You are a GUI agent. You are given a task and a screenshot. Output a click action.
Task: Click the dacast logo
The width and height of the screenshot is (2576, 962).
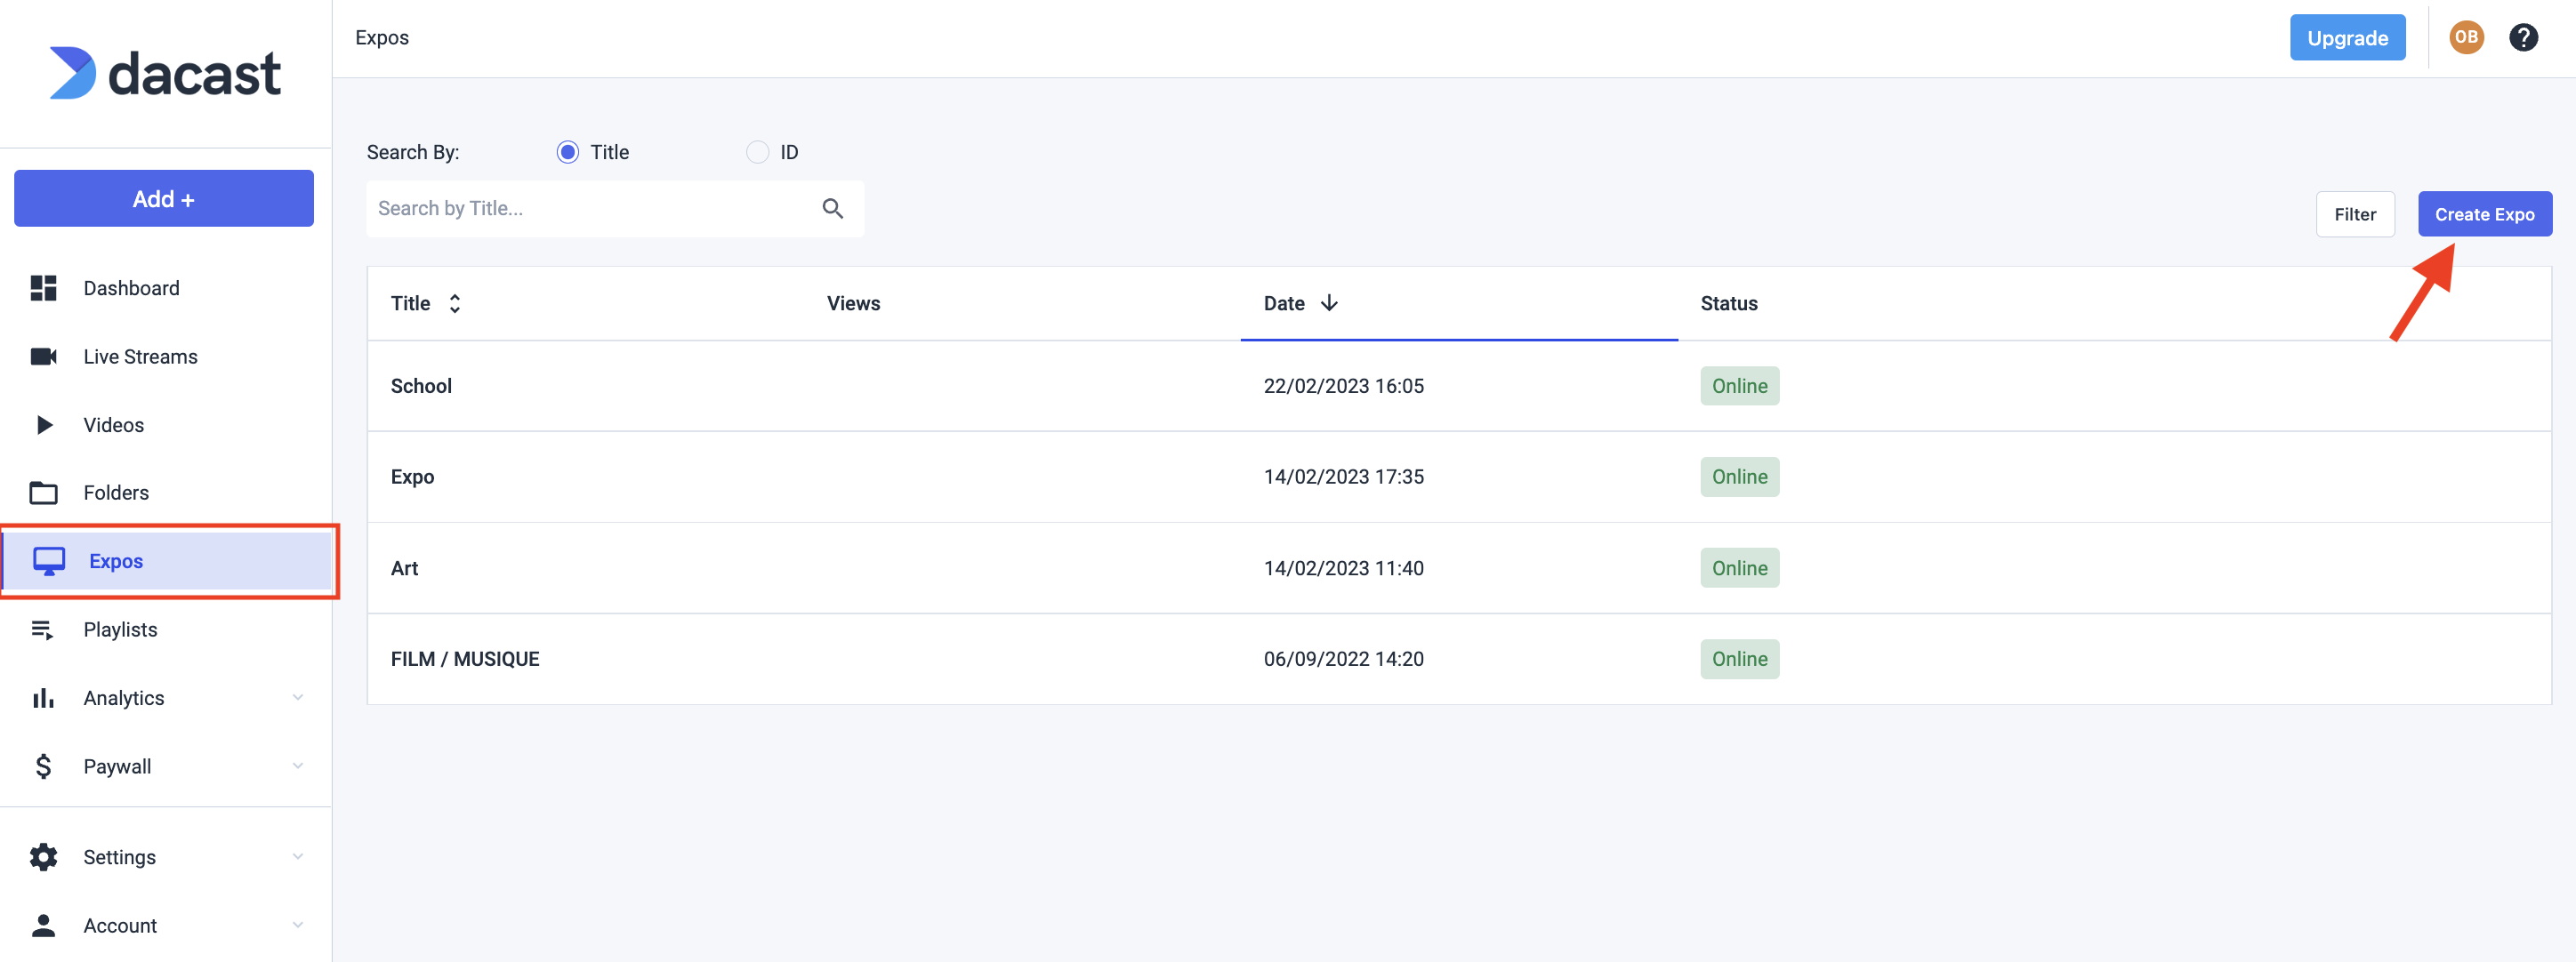pyautogui.click(x=165, y=73)
